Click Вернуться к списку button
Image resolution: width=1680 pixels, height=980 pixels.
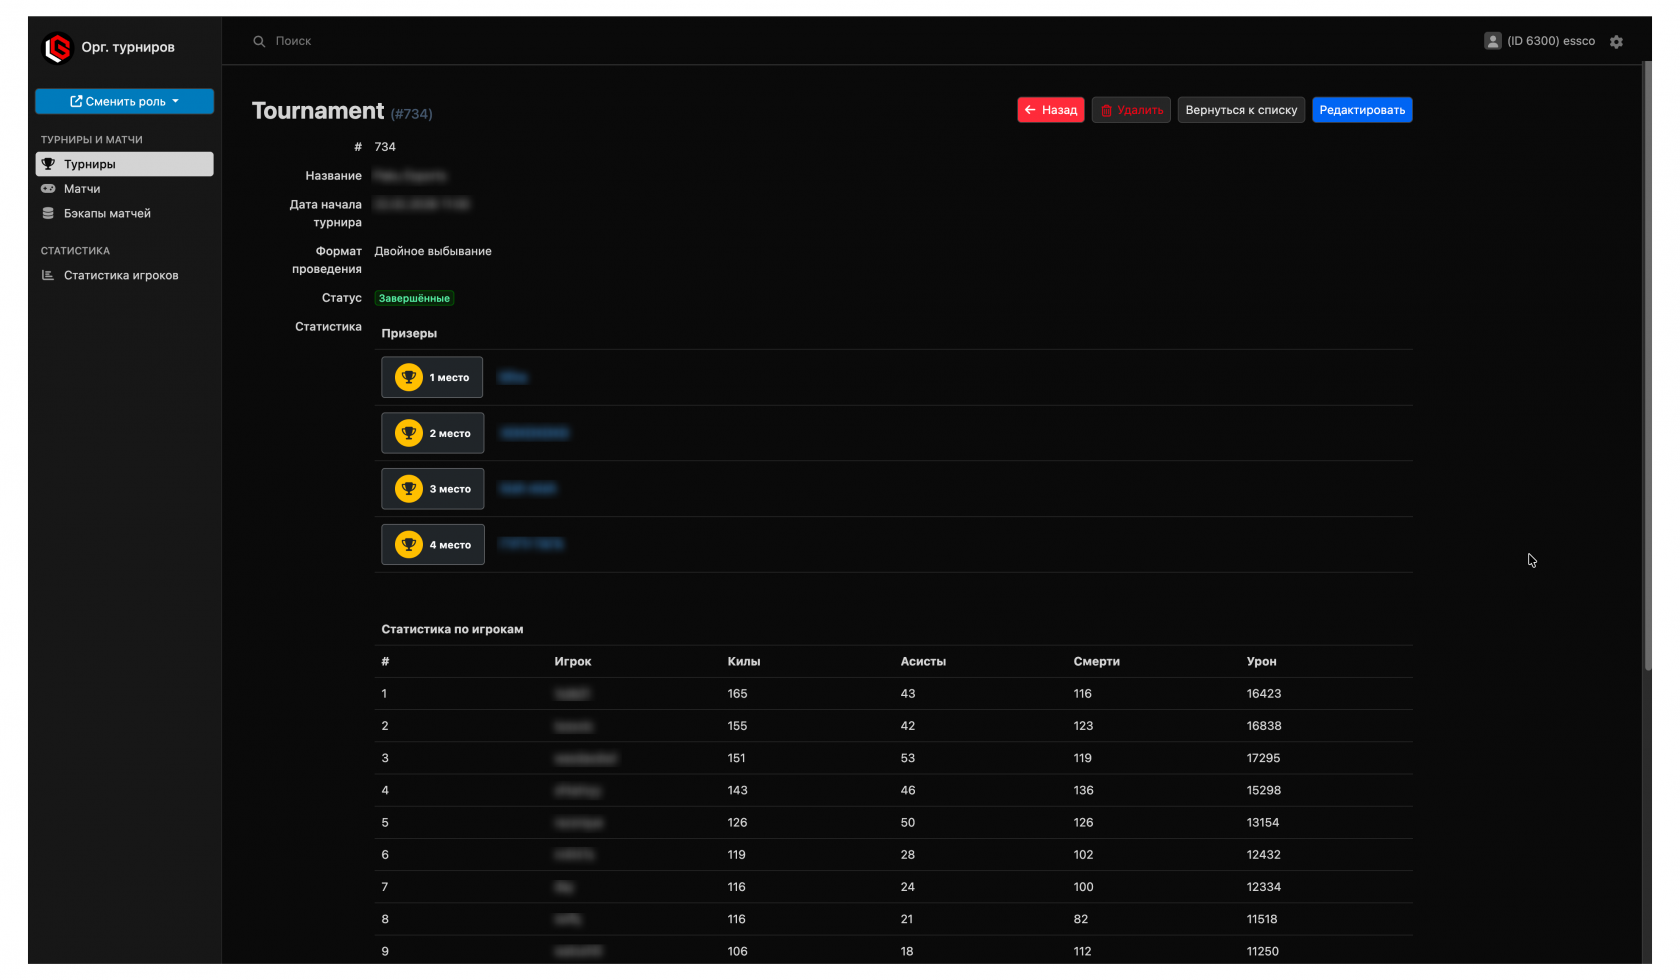pyautogui.click(x=1240, y=110)
